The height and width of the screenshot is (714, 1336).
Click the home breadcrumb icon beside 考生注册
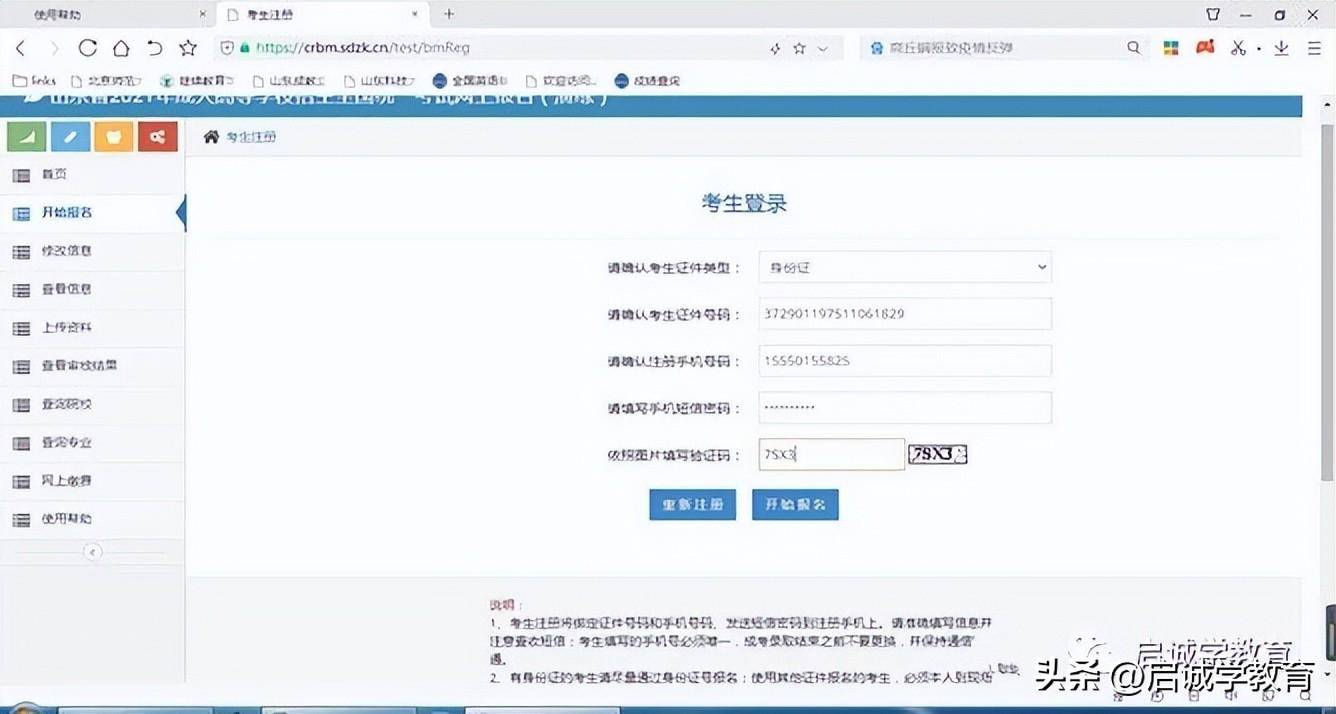click(210, 137)
